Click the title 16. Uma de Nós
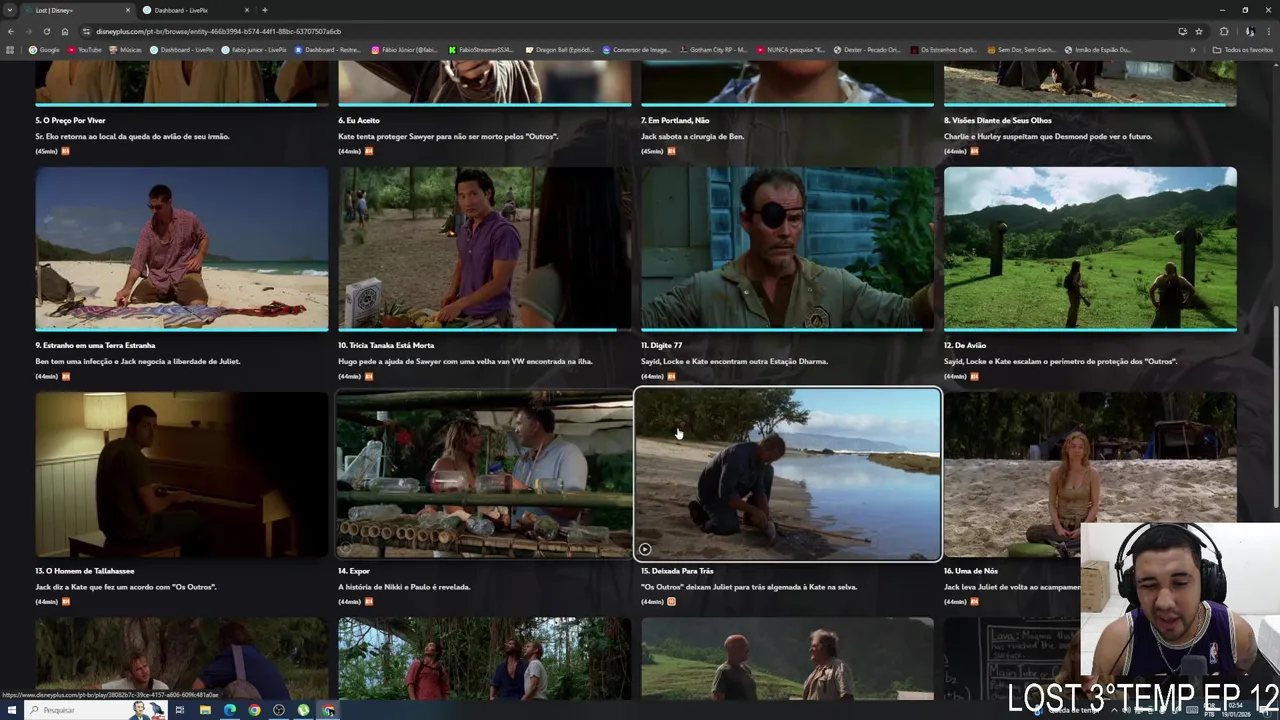The image size is (1280, 720). (971, 571)
